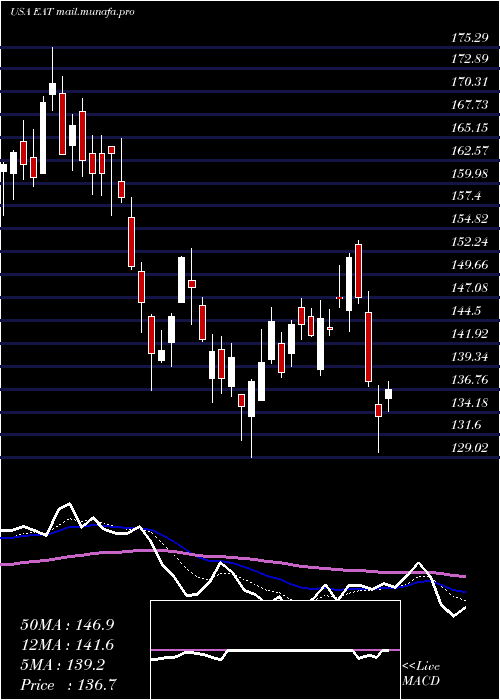Select the 136.76 price level label
Screen dimensions: 500x700
click(469, 380)
